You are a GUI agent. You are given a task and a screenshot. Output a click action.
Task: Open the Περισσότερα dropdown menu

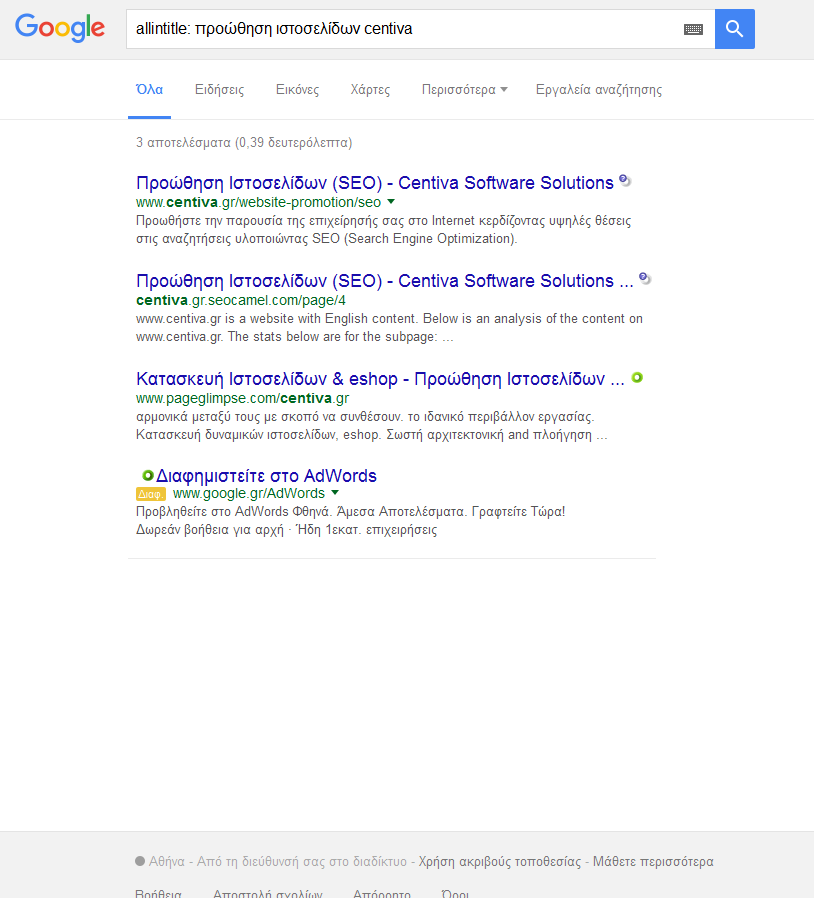465,89
